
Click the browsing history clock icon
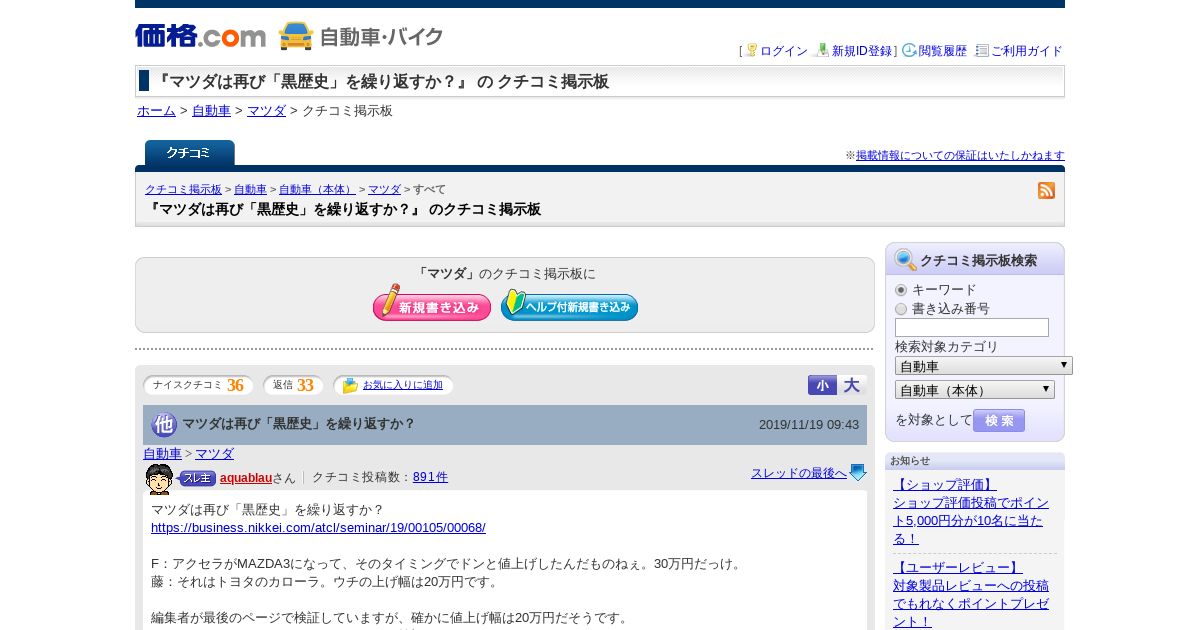coord(909,50)
